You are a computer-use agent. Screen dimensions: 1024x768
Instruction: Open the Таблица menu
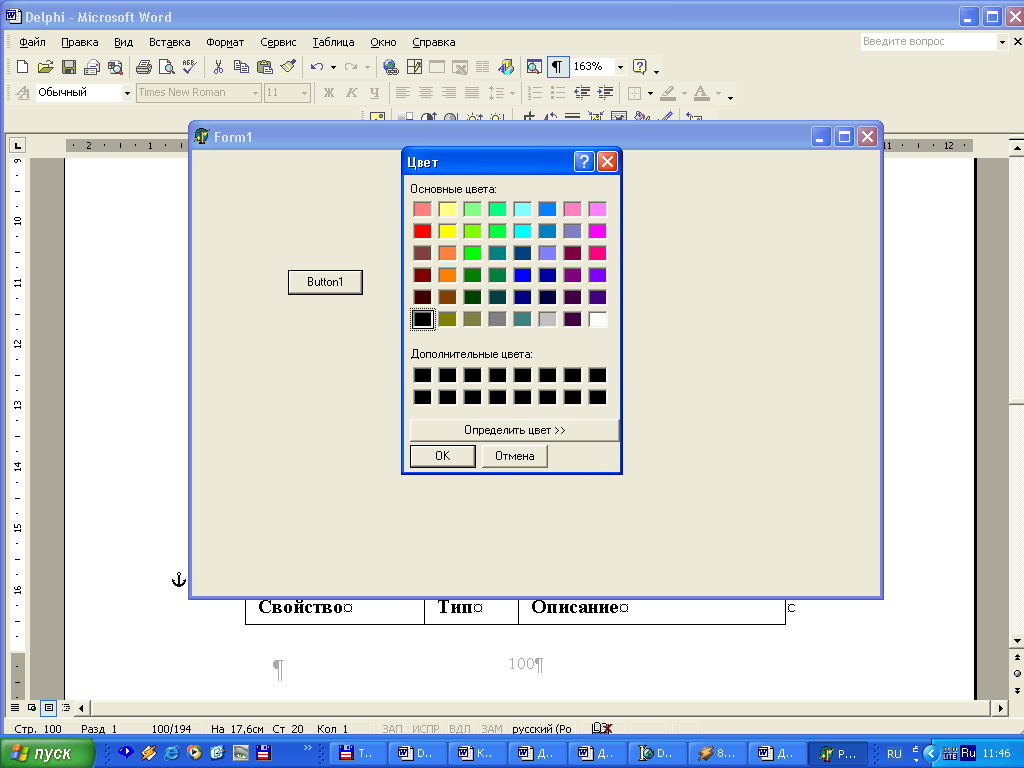(333, 42)
